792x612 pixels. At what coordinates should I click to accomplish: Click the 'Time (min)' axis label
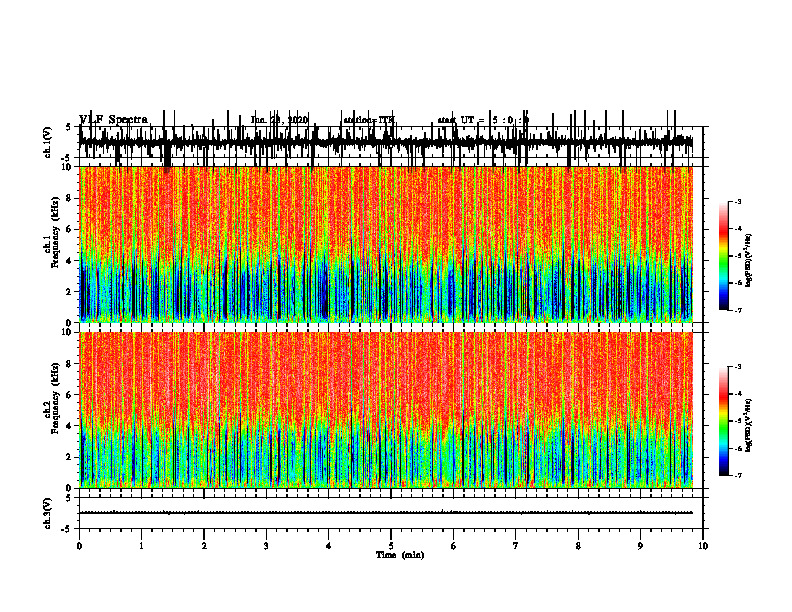tap(400, 555)
